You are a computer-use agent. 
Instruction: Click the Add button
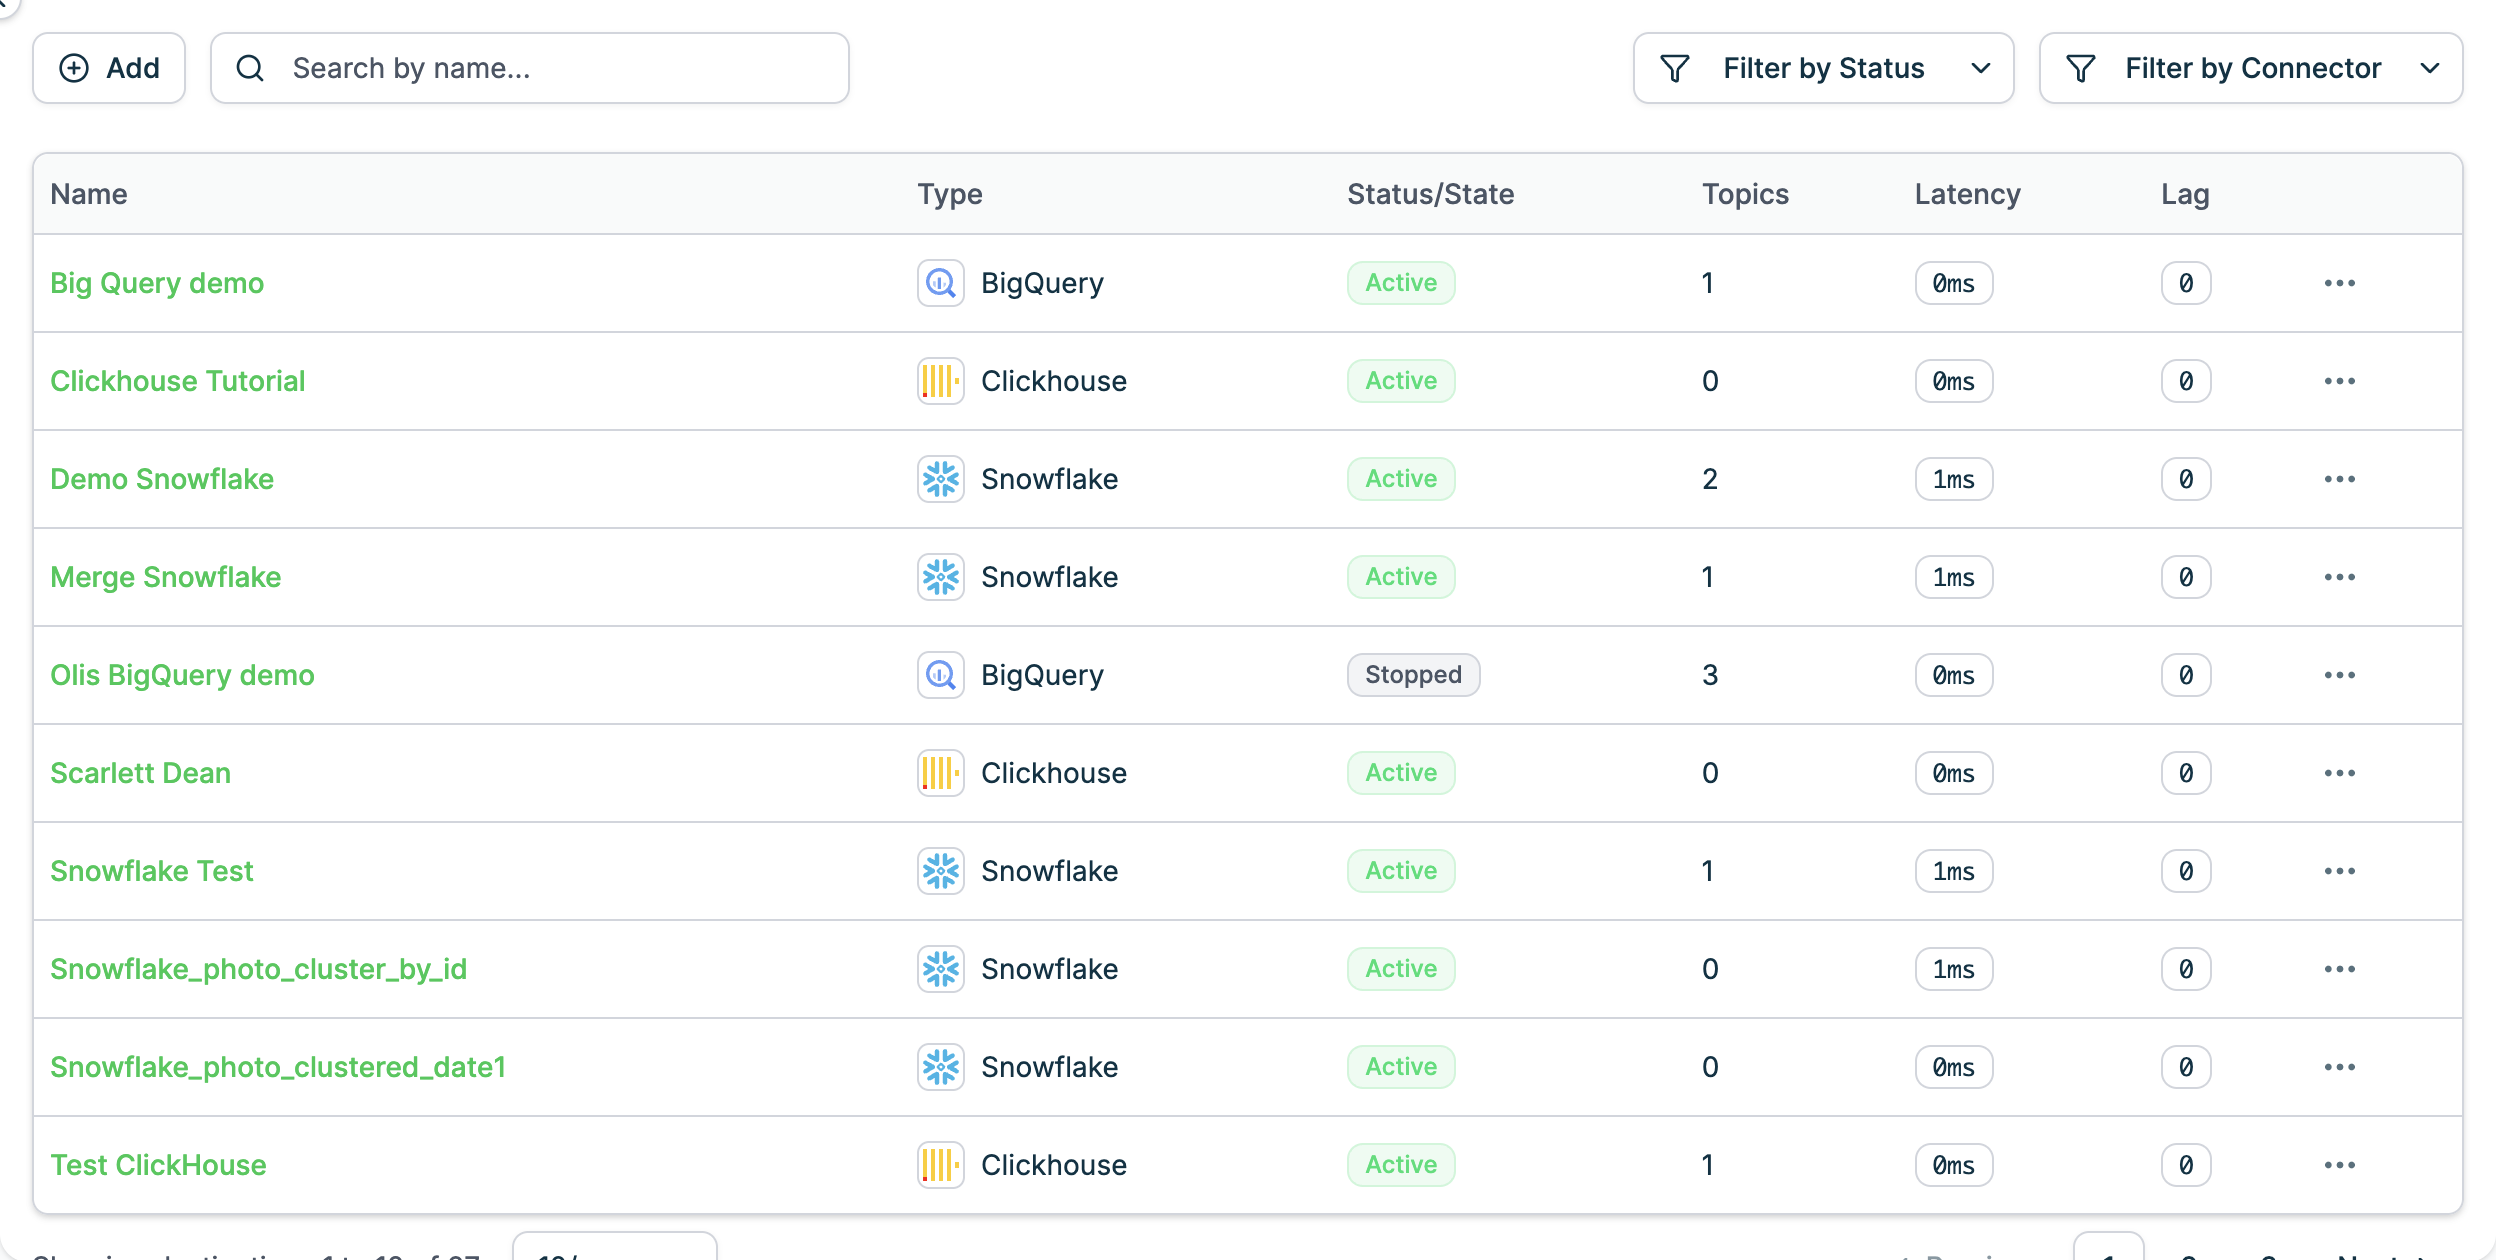[x=109, y=68]
